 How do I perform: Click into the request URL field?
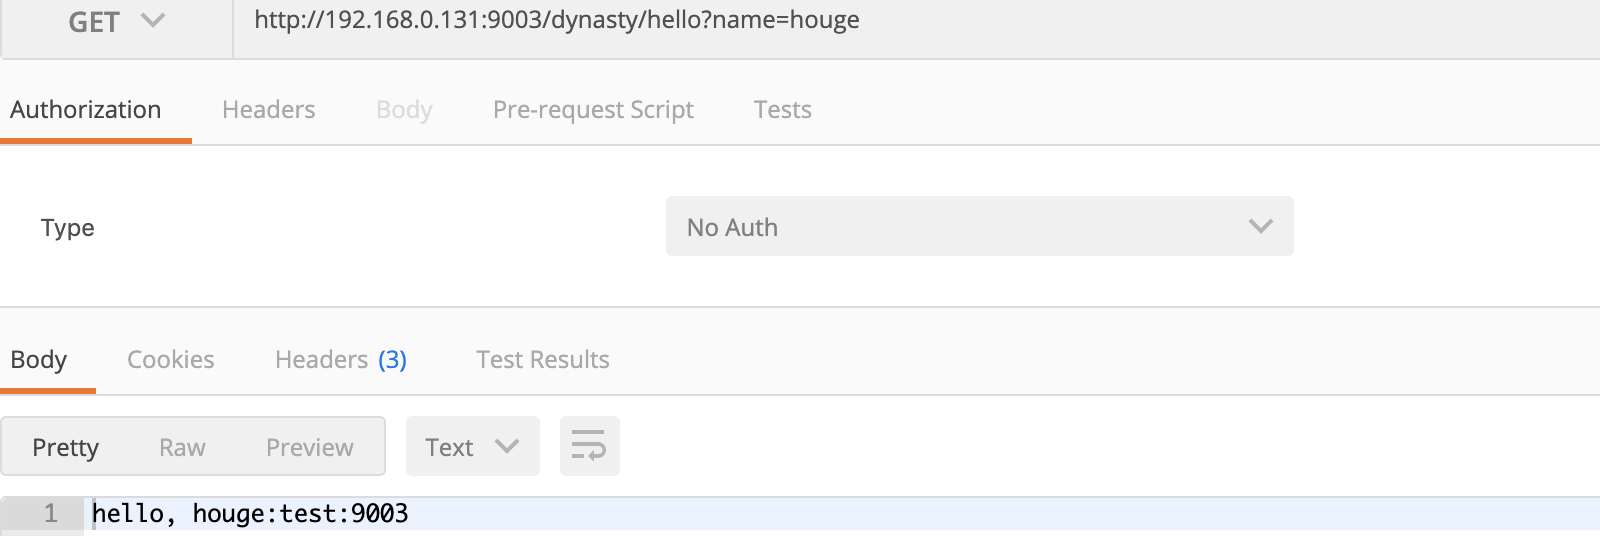pyautogui.click(x=916, y=22)
